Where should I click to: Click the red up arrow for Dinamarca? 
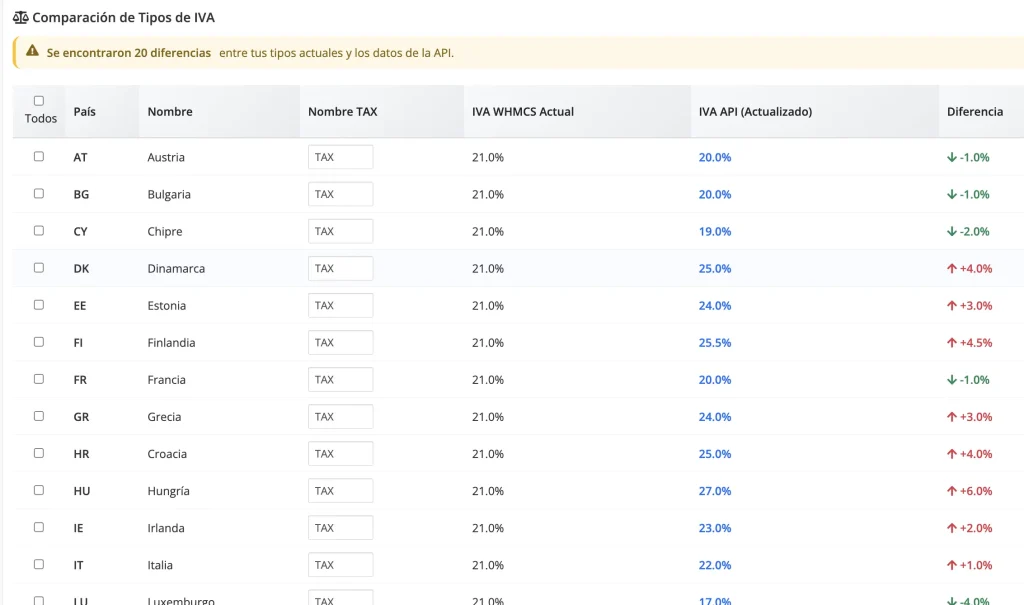[x=951, y=268]
